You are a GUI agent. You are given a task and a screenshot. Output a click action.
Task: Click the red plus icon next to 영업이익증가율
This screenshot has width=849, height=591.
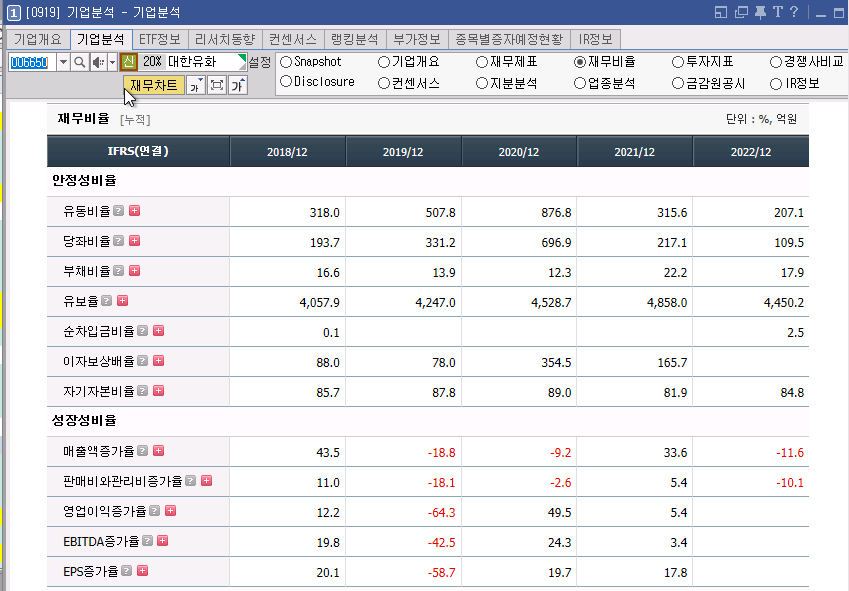(170, 510)
